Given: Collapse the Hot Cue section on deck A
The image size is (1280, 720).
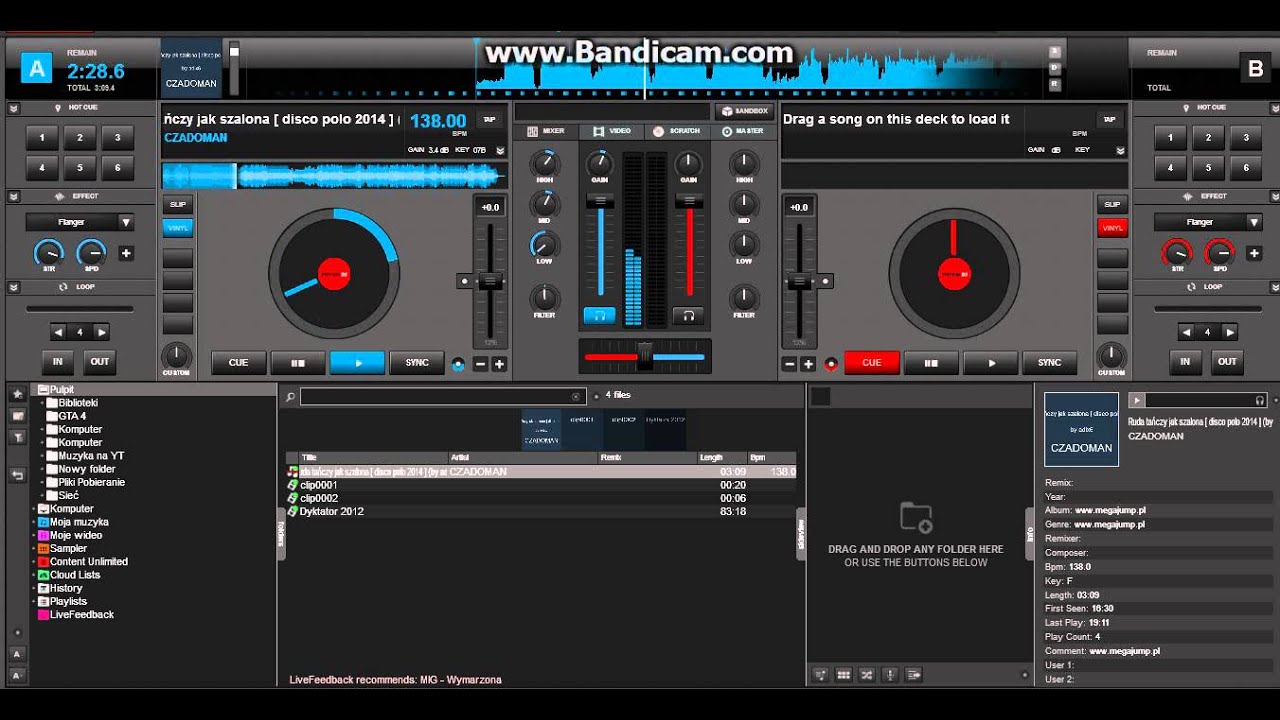Looking at the screenshot, I should [x=14, y=108].
